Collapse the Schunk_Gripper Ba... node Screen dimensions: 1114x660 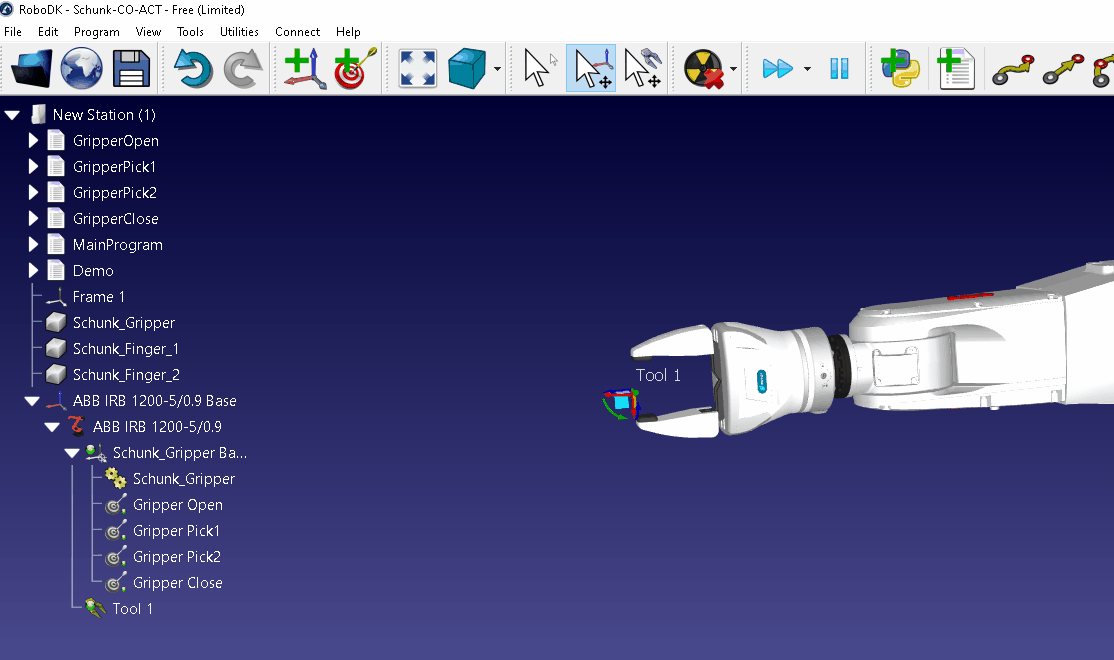click(x=72, y=453)
